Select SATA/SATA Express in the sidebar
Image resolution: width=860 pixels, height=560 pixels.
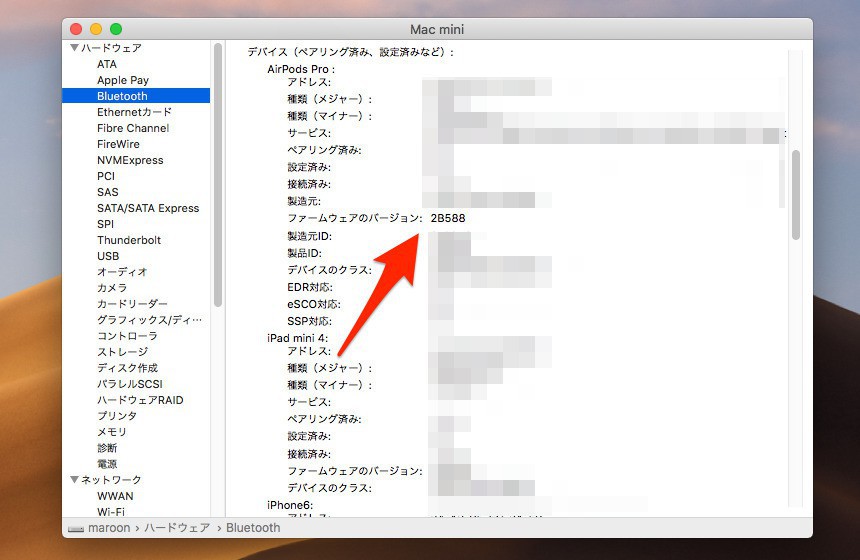148,208
